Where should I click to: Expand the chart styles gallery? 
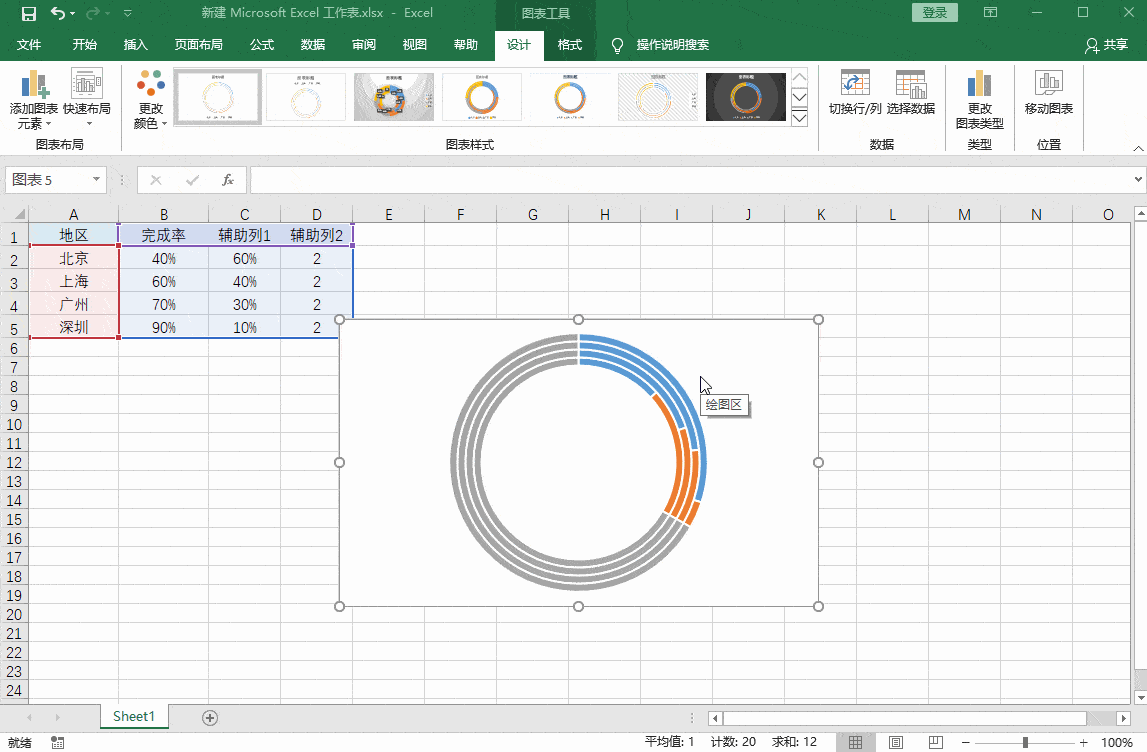click(x=800, y=119)
